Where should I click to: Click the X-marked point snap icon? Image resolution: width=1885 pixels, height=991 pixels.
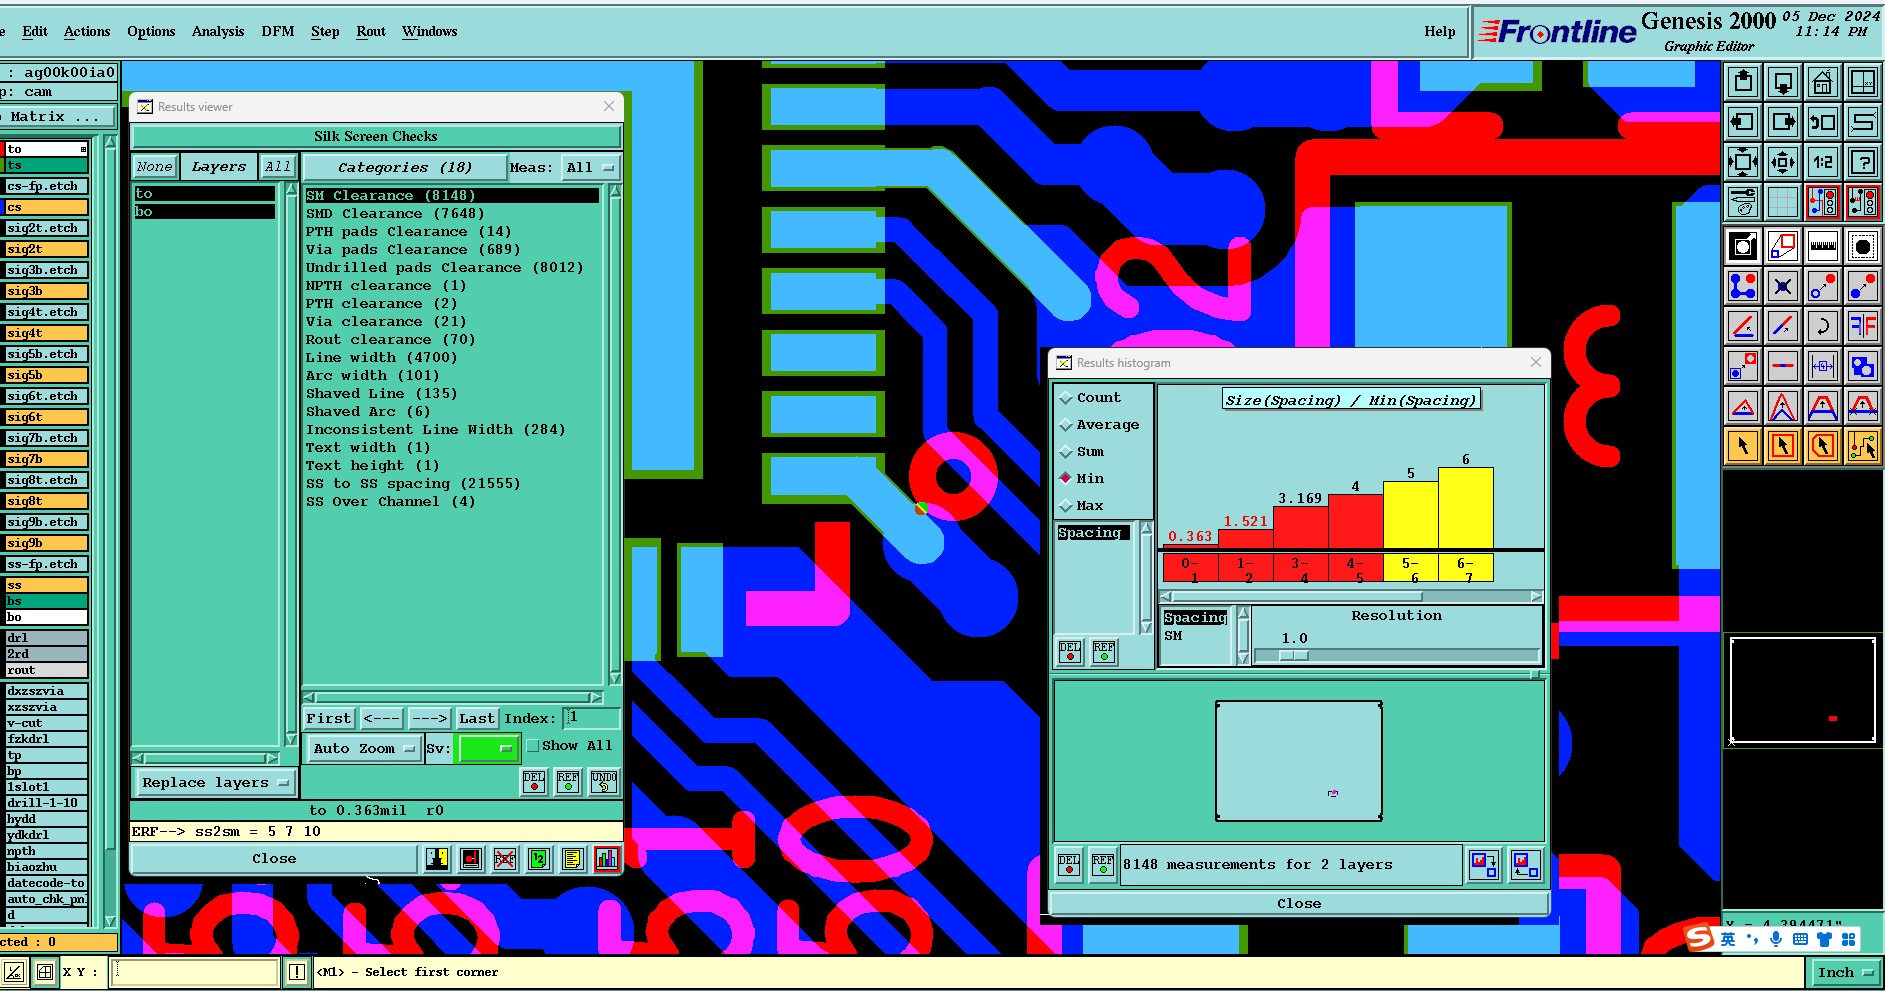coord(1783,286)
